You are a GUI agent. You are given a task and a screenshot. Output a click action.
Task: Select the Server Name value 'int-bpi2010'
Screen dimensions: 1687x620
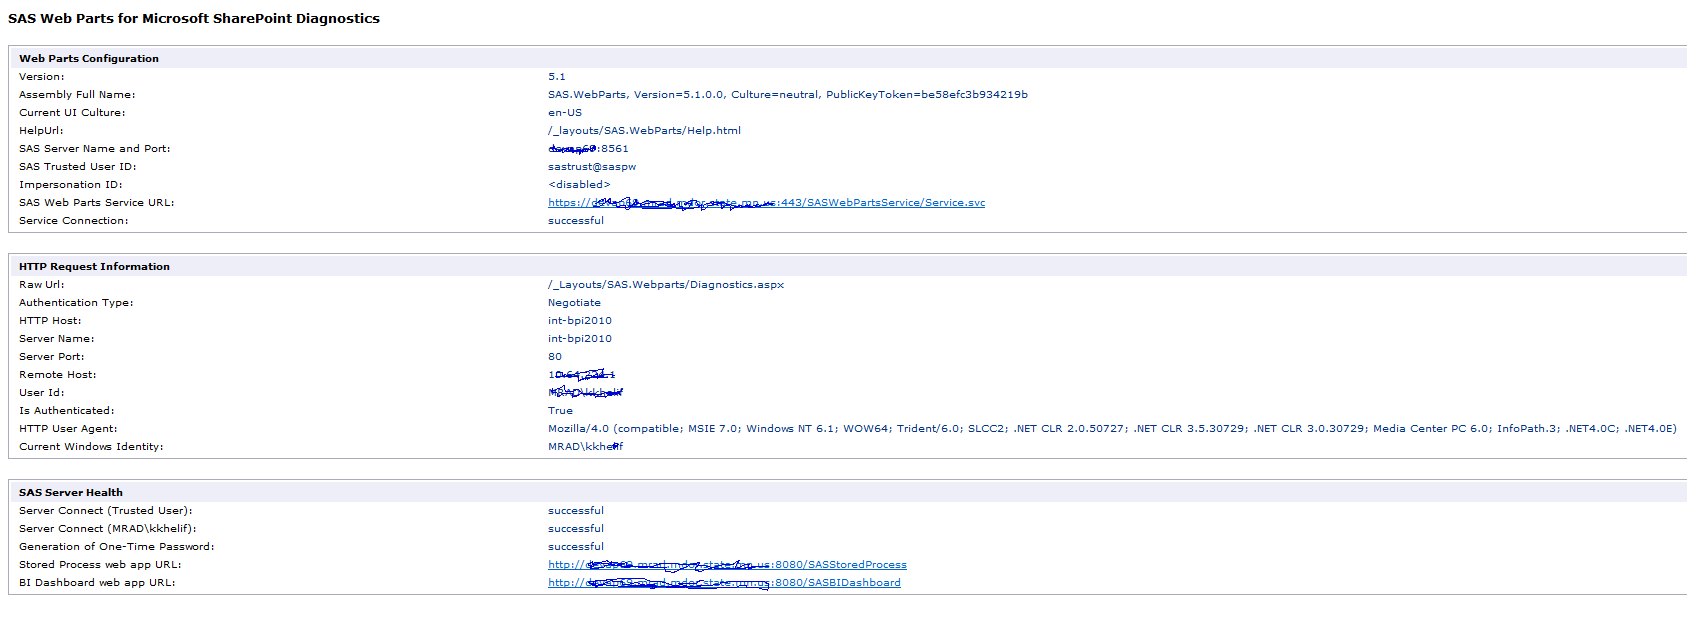(x=580, y=339)
